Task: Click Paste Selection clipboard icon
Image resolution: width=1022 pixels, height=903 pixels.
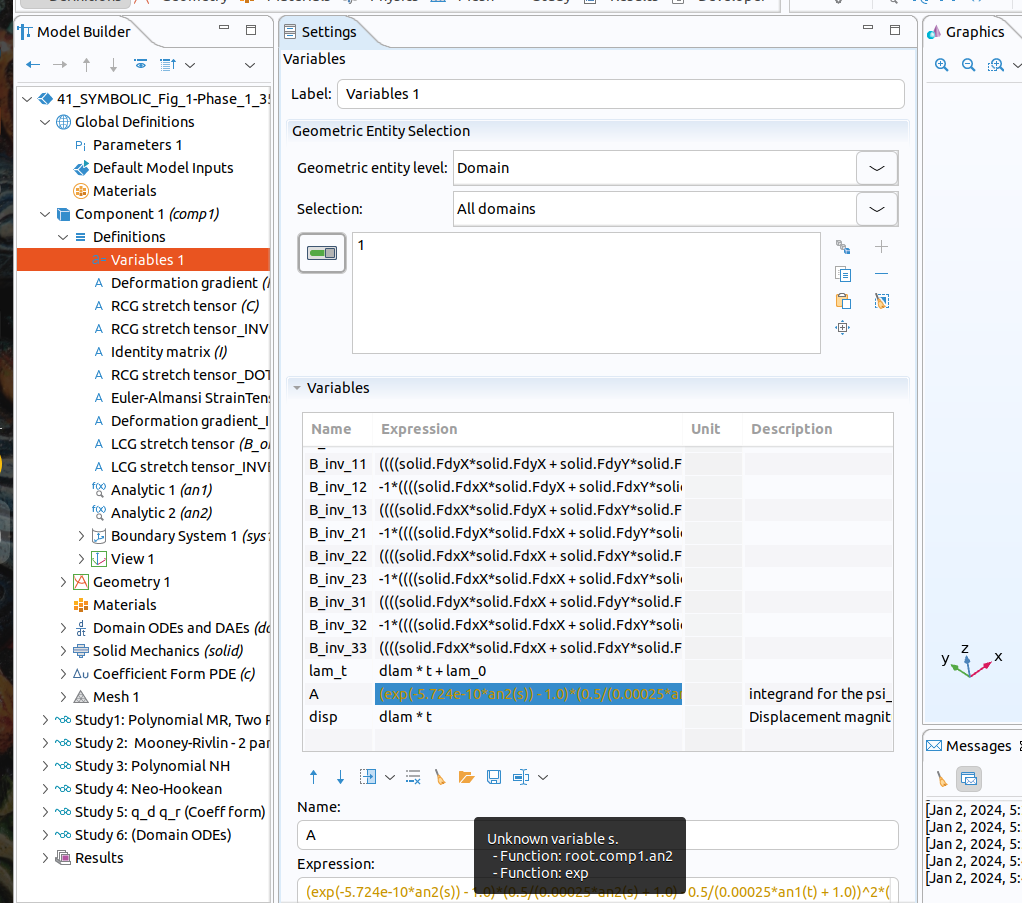Action: pyautogui.click(x=843, y=301)
